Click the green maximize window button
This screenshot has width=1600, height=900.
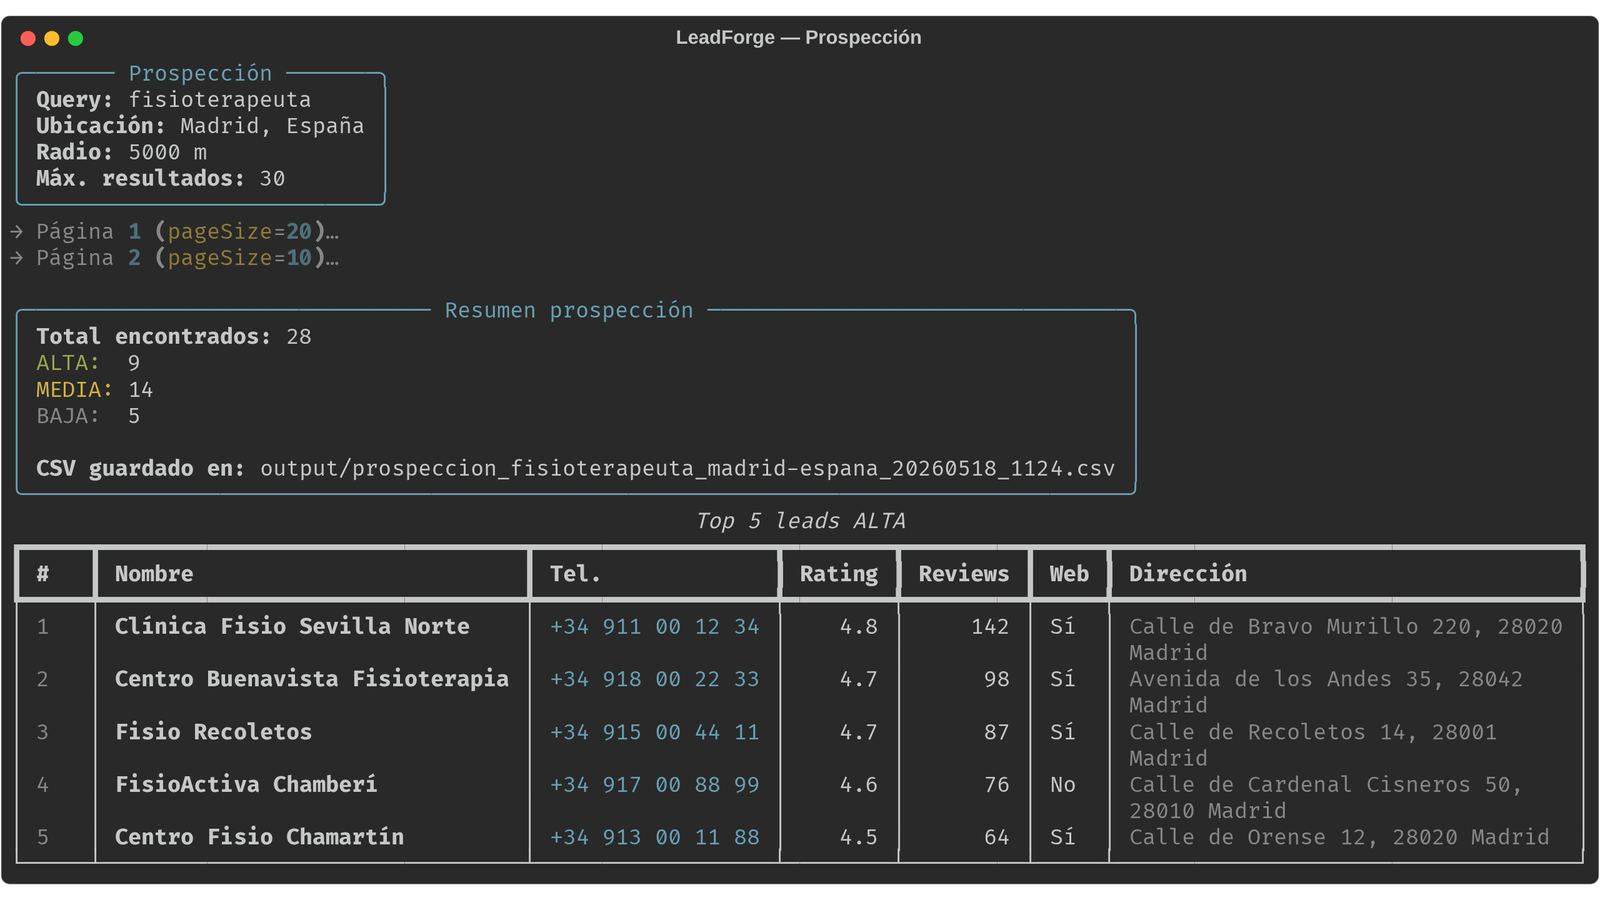click(76, 38)
